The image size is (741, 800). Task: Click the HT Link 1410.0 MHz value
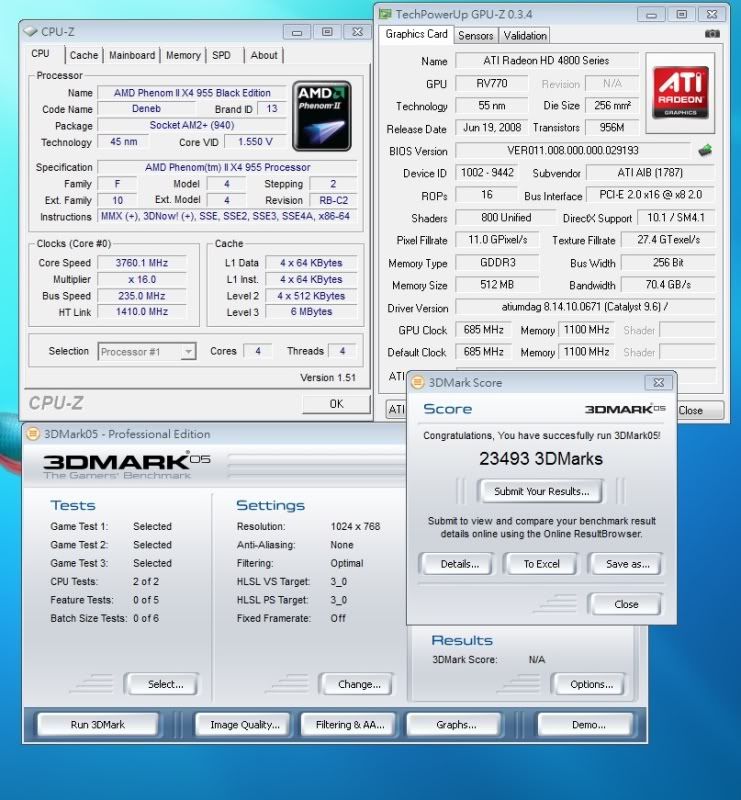tap(142, 311)
